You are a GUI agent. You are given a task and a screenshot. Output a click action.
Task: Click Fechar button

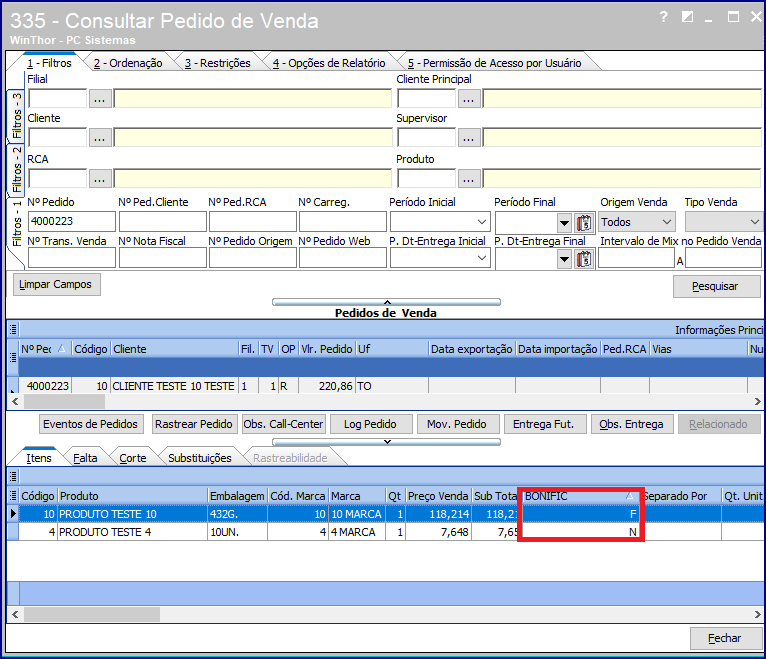coord(726,638)
